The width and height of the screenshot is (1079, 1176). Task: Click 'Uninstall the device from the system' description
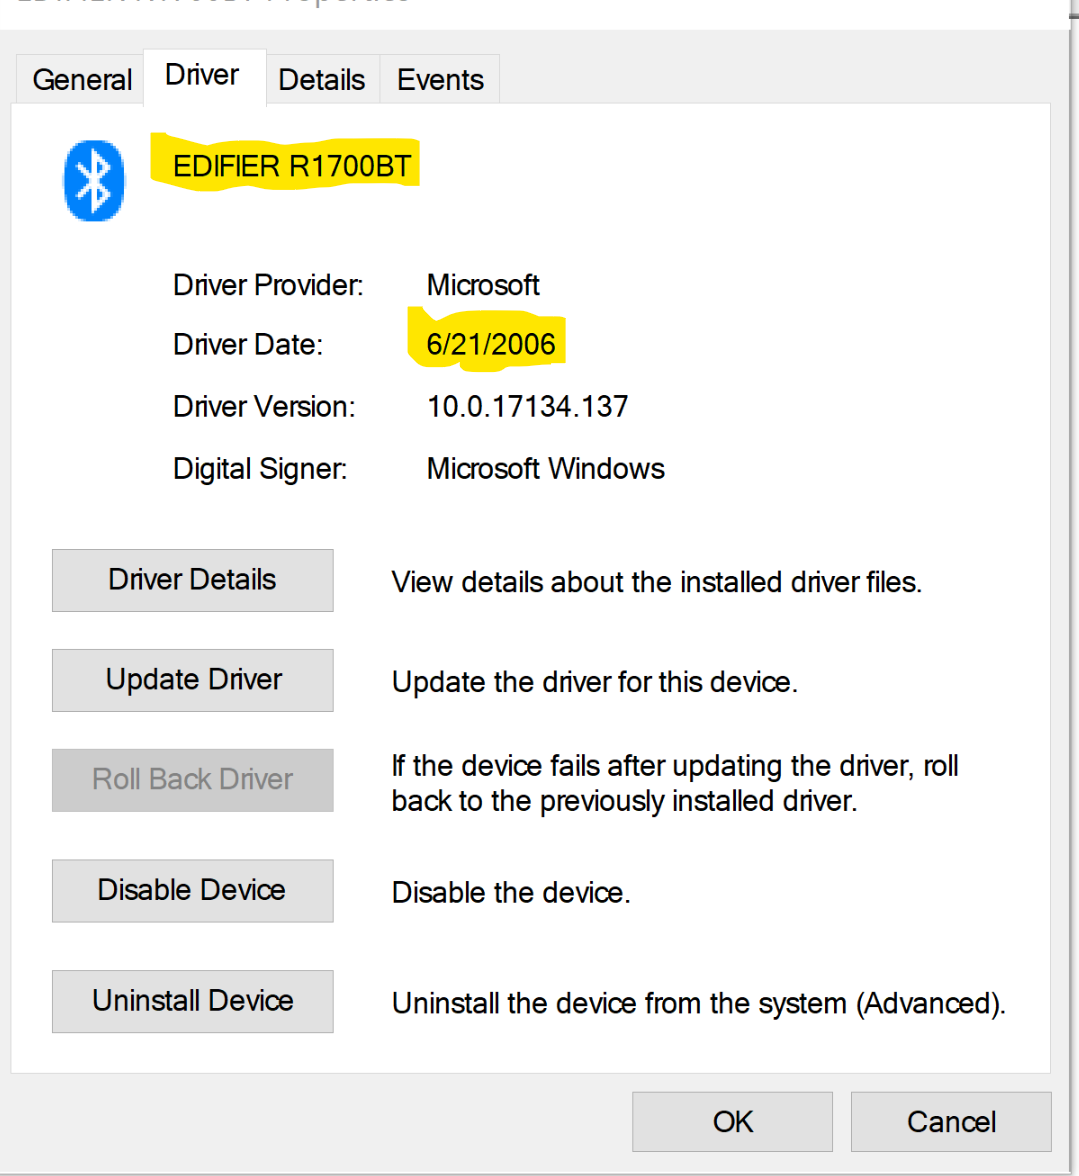coord(699,1004)
